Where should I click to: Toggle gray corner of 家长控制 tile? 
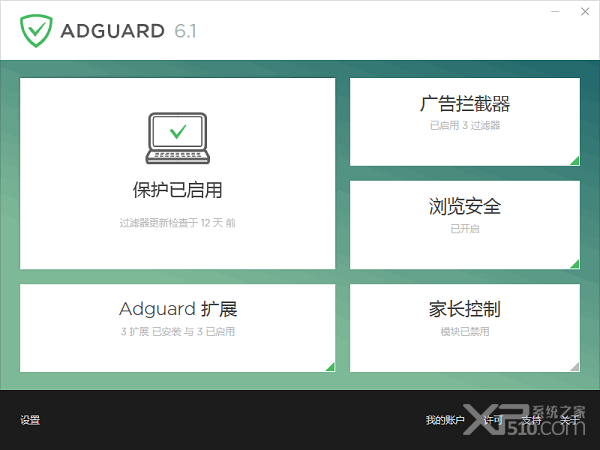tap(575, 367)
